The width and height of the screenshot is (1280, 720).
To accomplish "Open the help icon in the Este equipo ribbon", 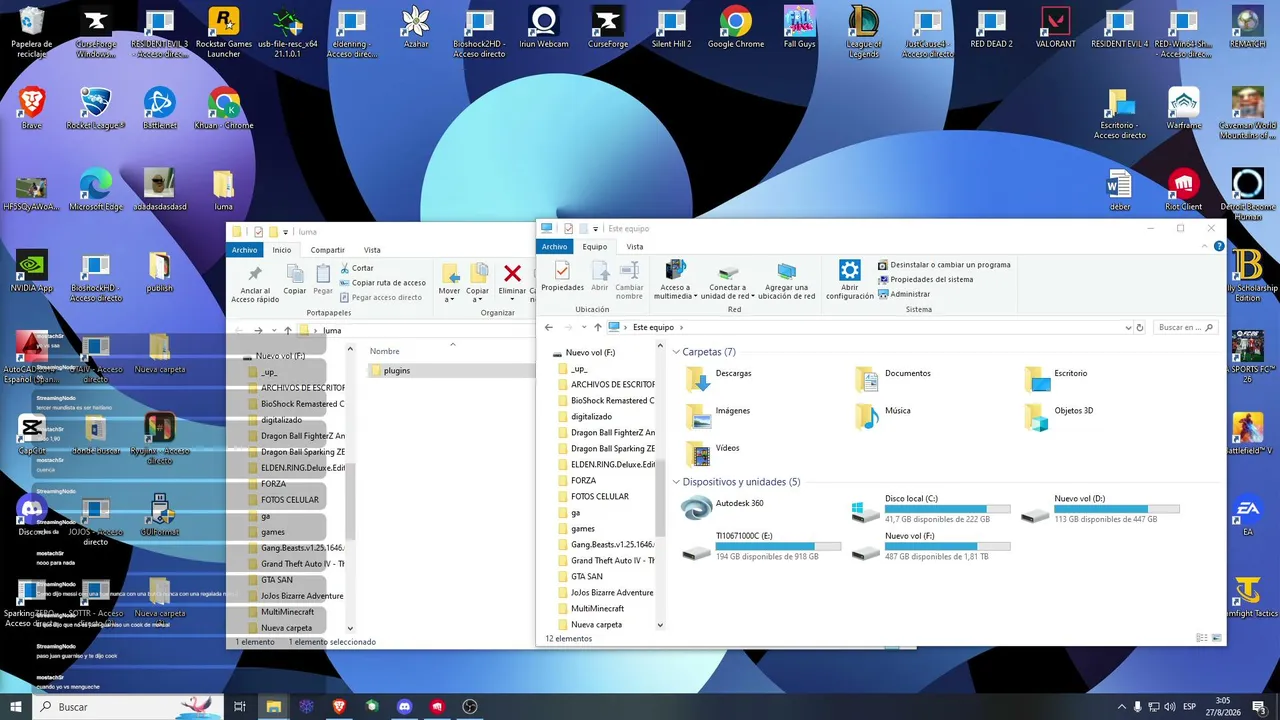I will [1218, 246].
